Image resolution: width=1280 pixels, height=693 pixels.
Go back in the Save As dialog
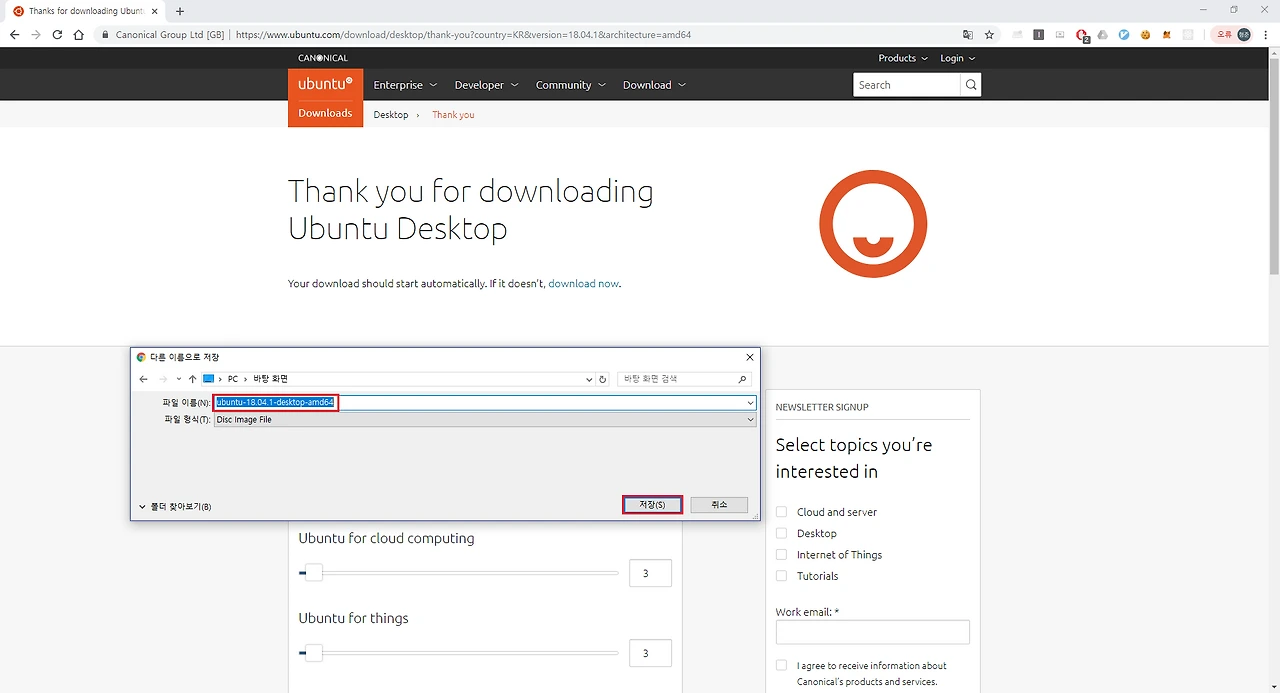[144, 379]
